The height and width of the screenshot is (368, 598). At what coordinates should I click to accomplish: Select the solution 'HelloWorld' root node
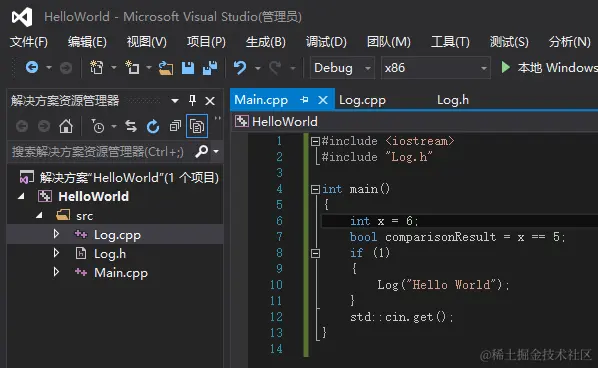pos(119,177)
